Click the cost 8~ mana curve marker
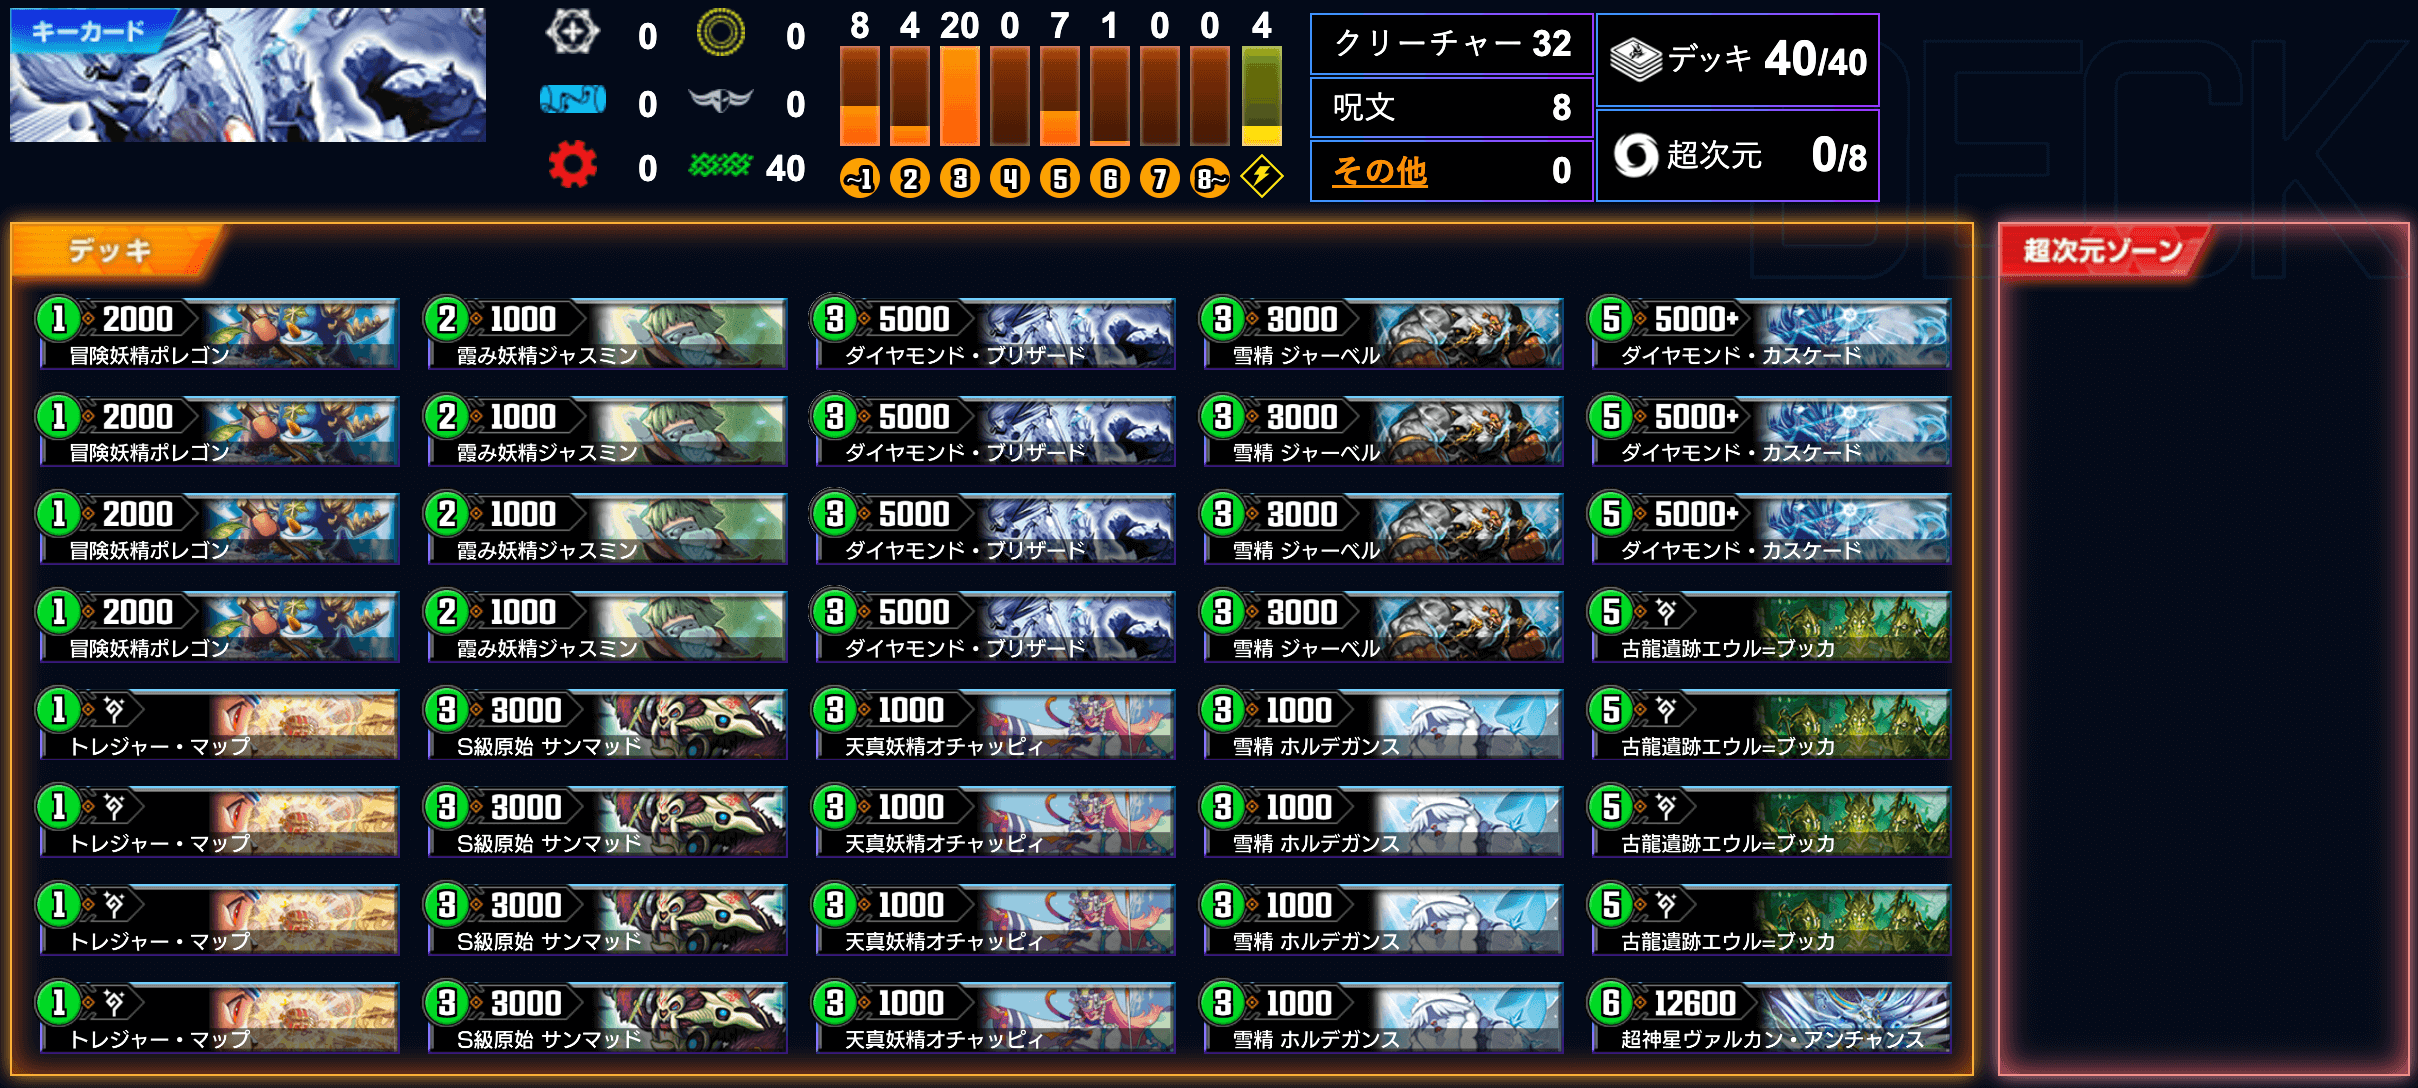 coord(1210,179)
